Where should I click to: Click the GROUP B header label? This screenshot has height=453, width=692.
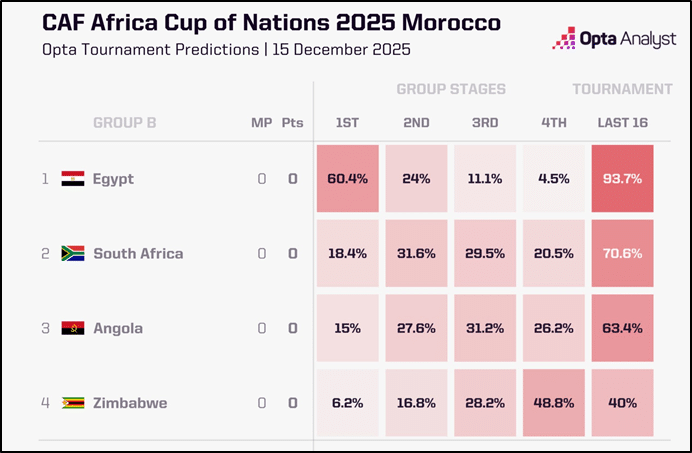click(x=124, y=123)
